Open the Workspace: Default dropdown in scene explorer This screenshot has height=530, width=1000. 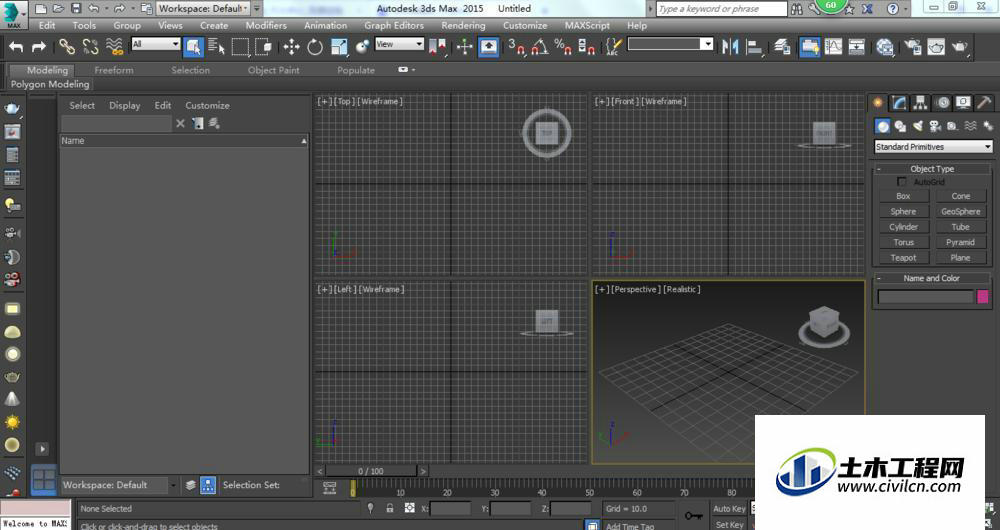click(x=119, y=485)
